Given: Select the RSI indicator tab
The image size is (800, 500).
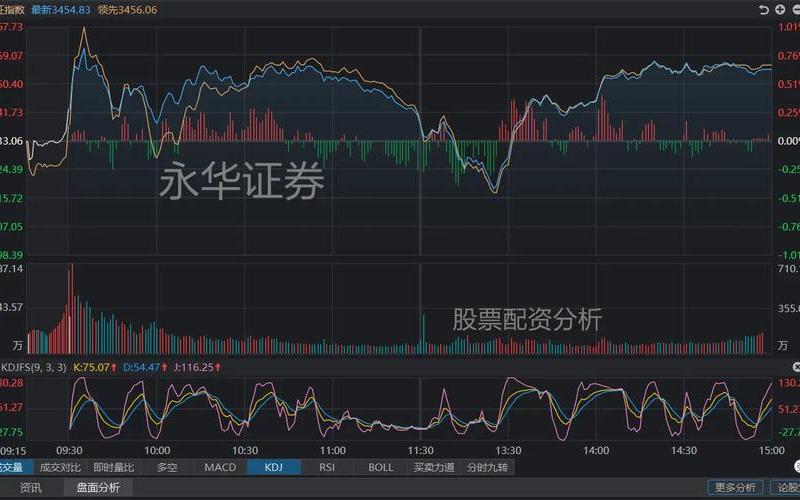Looking at the screenshot, I should 327,467.
